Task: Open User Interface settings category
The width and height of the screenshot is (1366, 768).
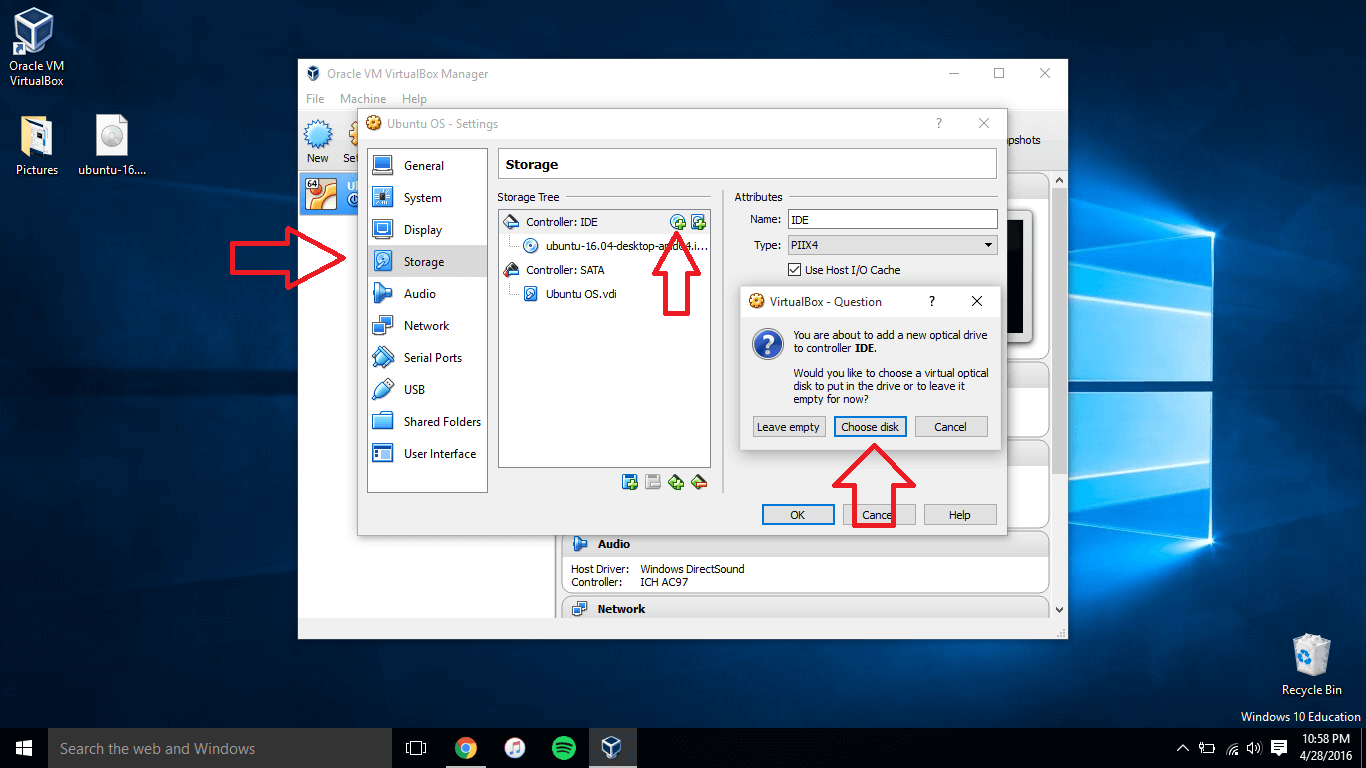Action: [427, 454]
